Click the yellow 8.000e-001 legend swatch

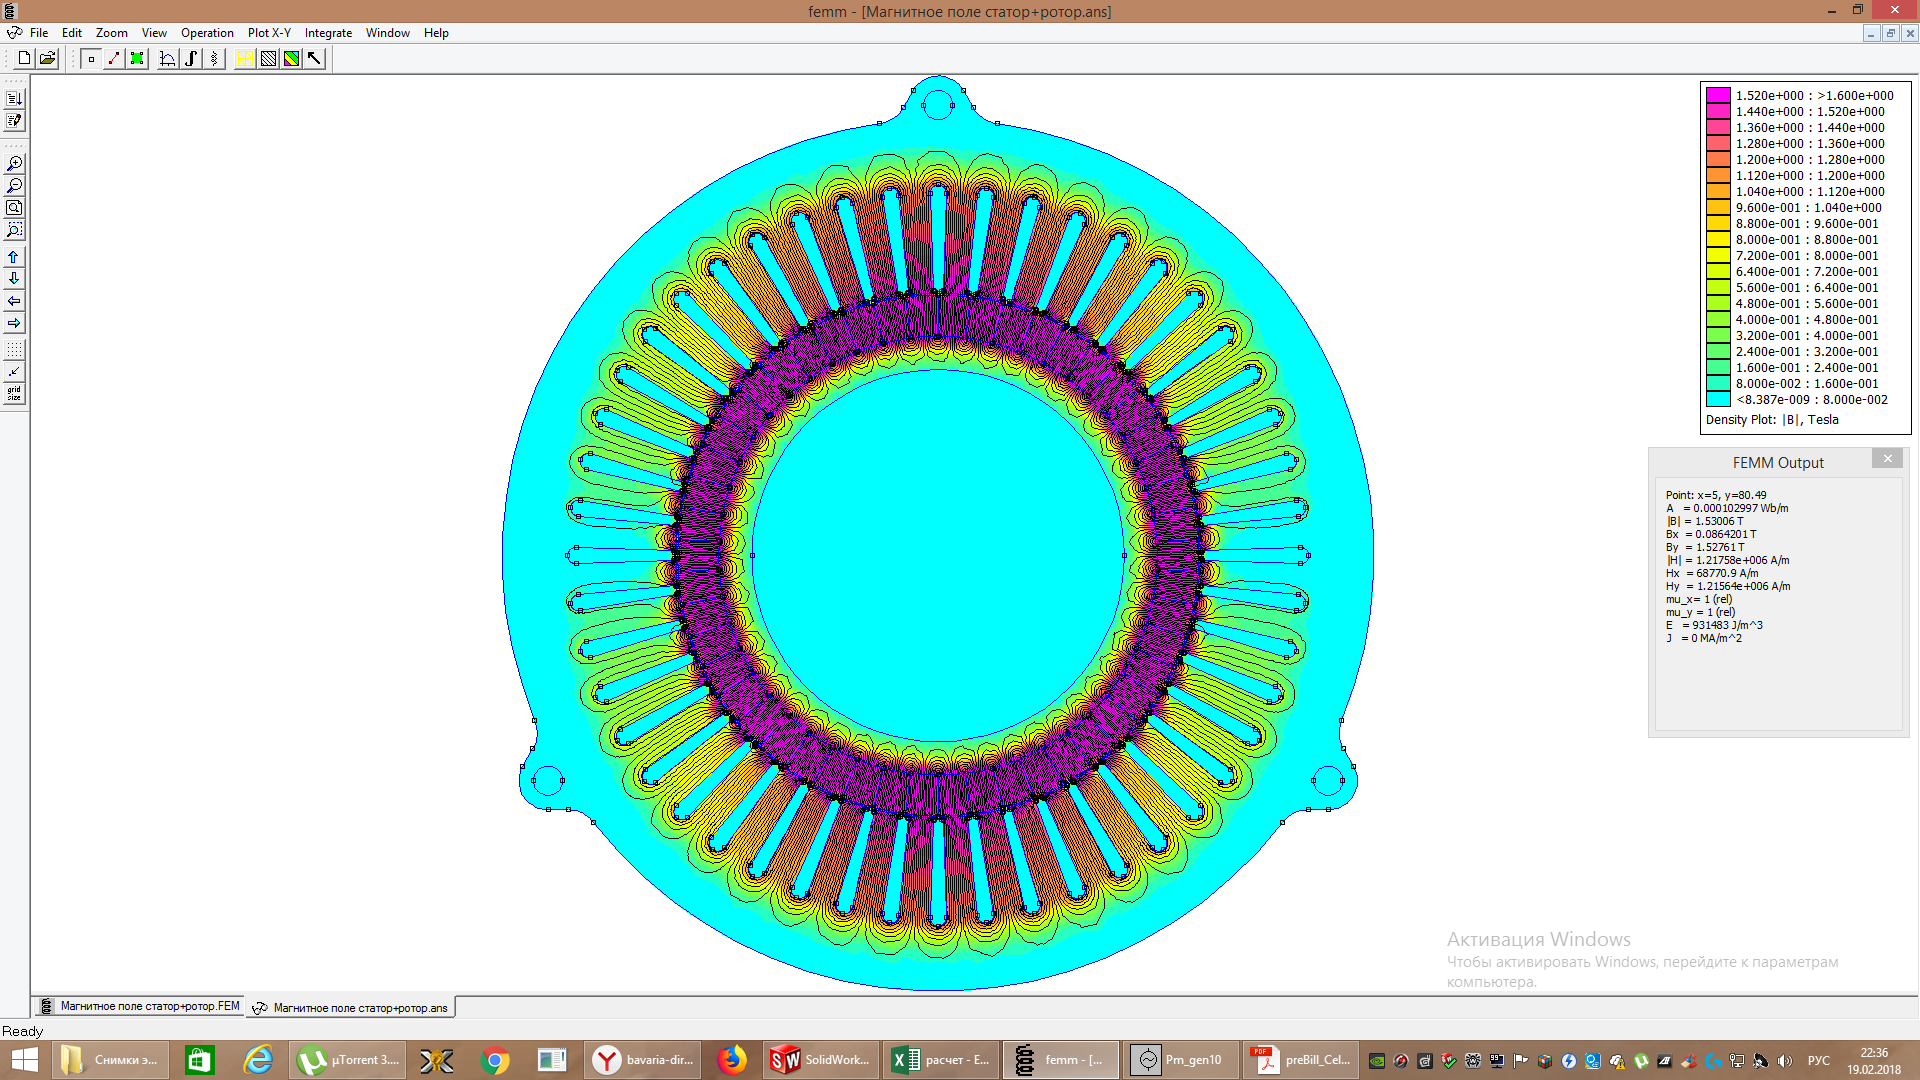pos(1718,240)
